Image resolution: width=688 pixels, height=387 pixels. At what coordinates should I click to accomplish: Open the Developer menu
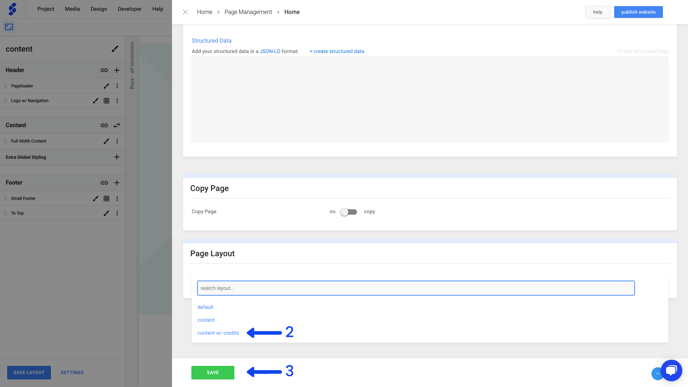coord(129,9)
